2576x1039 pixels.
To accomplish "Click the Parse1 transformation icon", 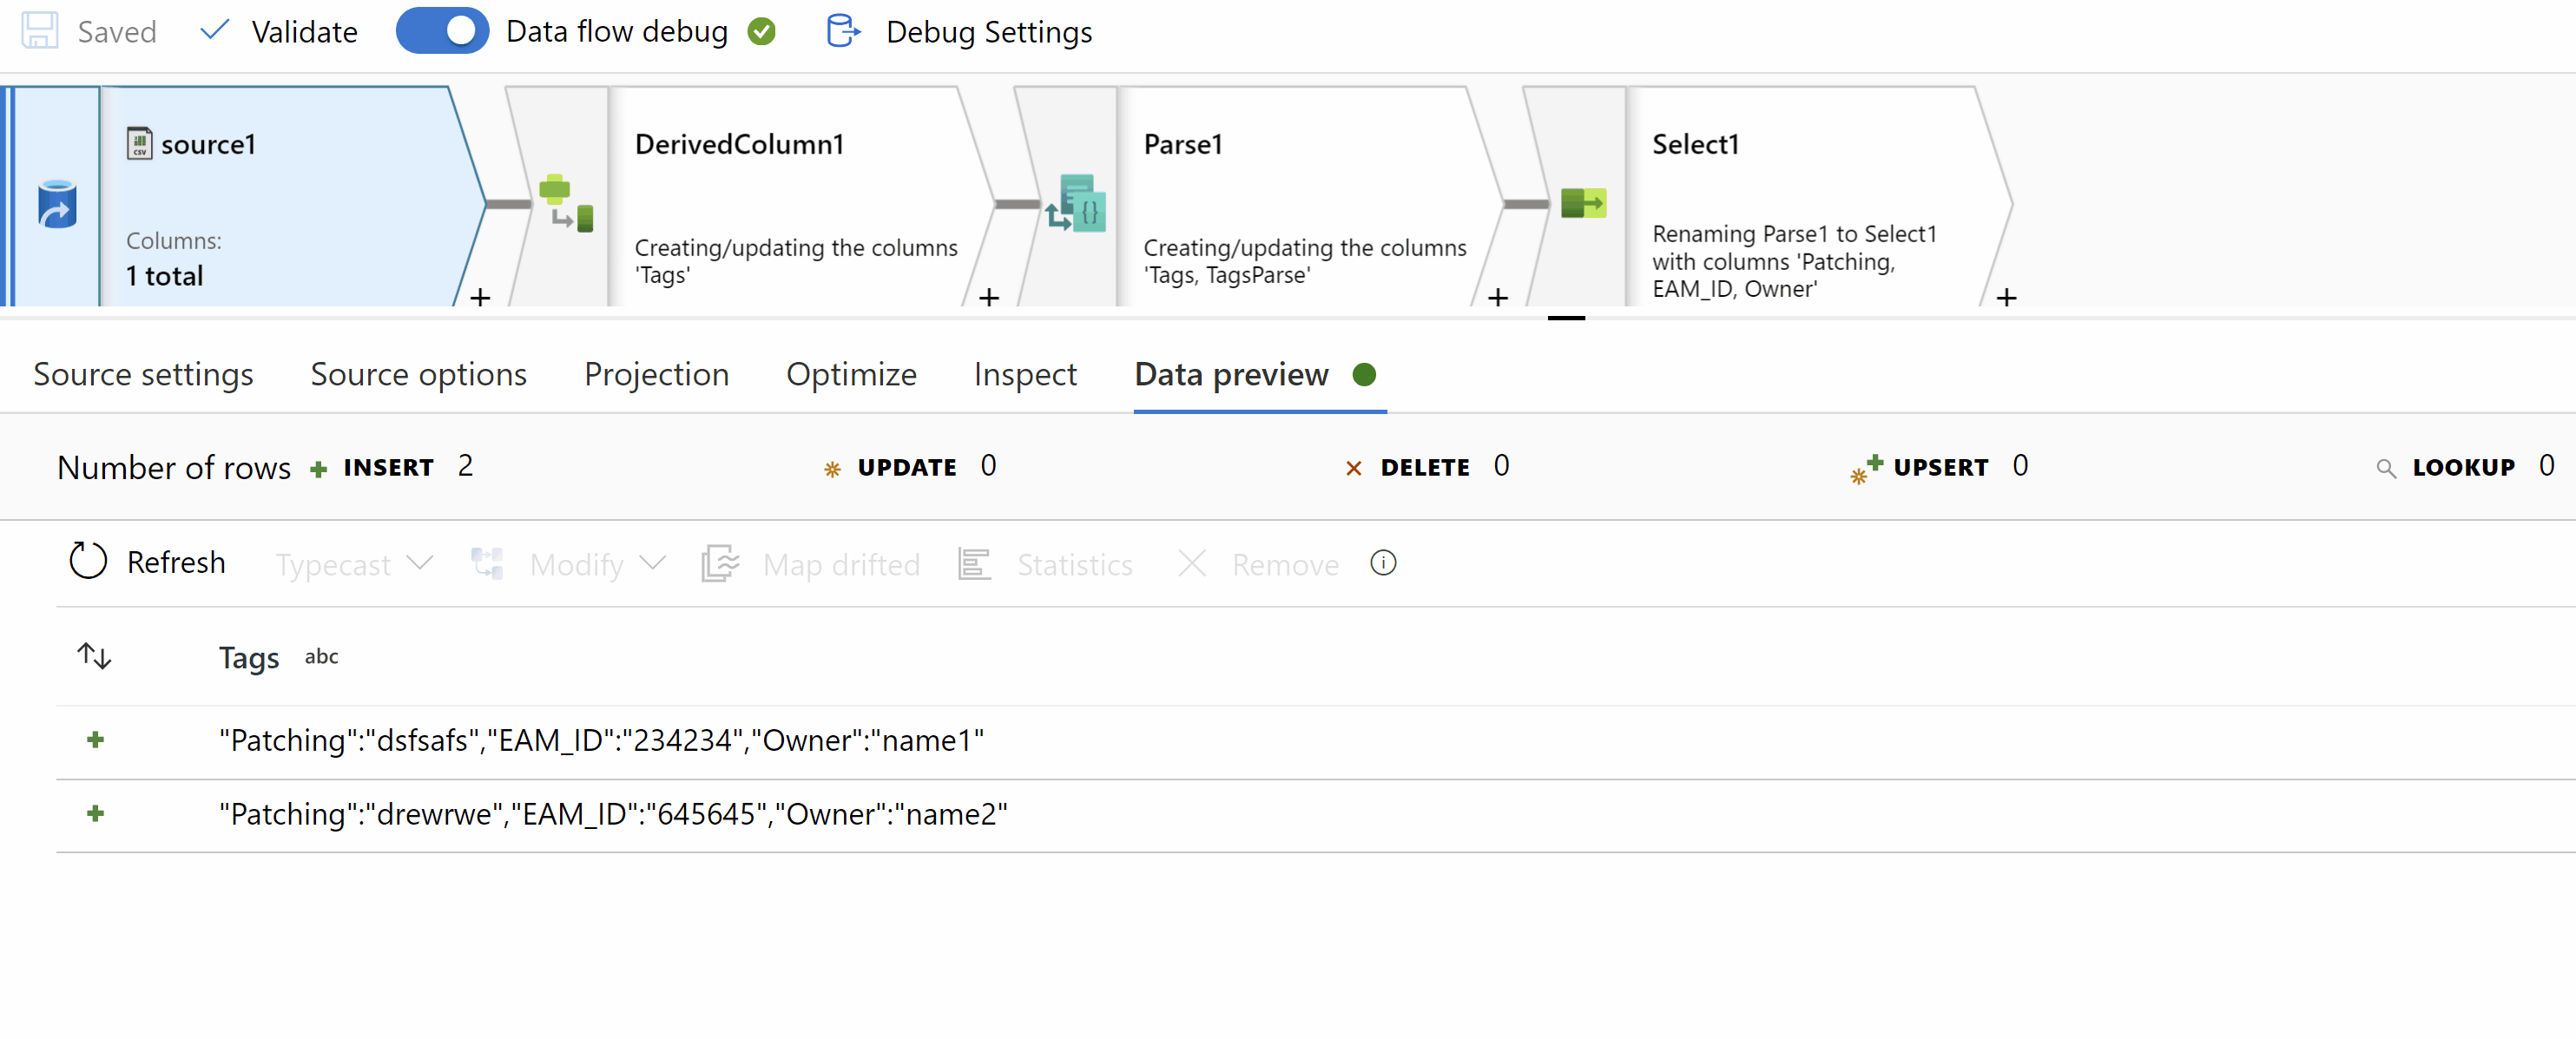I will click(1076, 203).
